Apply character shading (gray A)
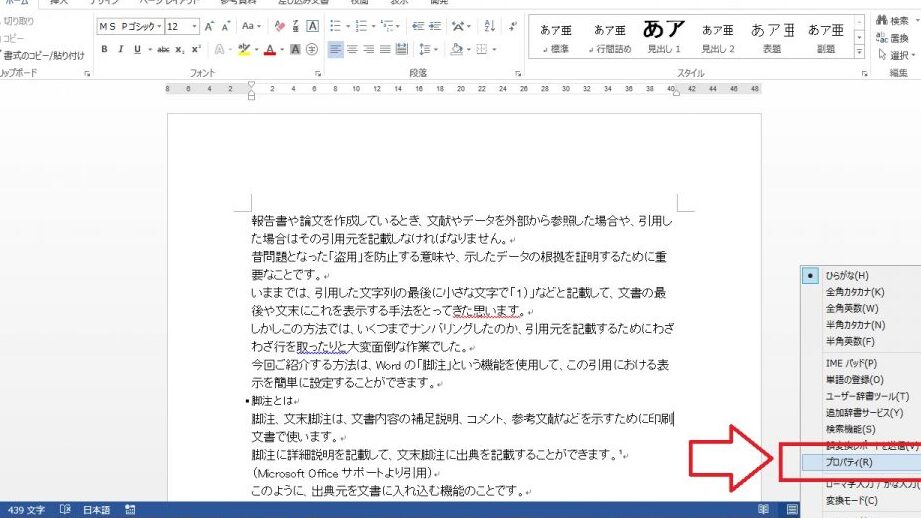 (x=295, y=49)
